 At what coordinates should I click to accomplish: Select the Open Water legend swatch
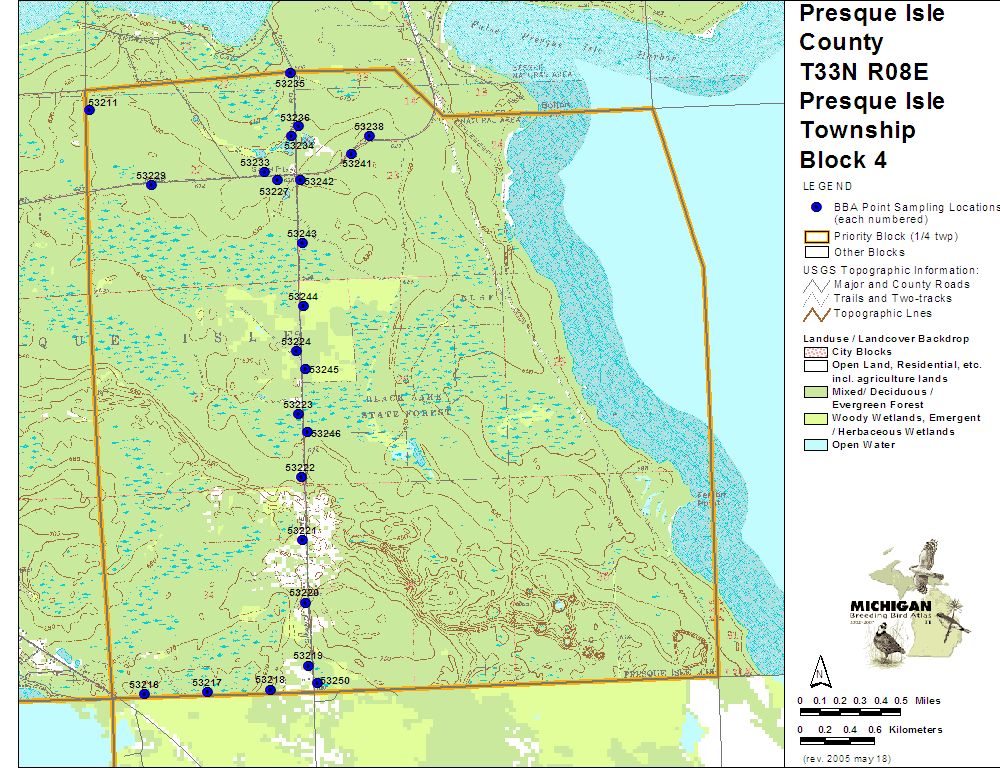(817, 445)
